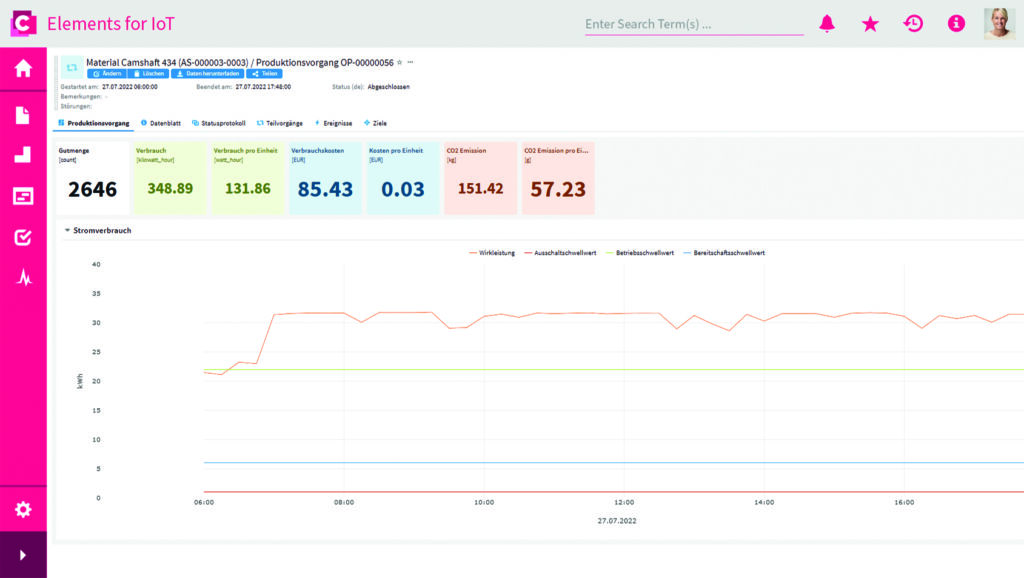Click the info icon in header

956,24
